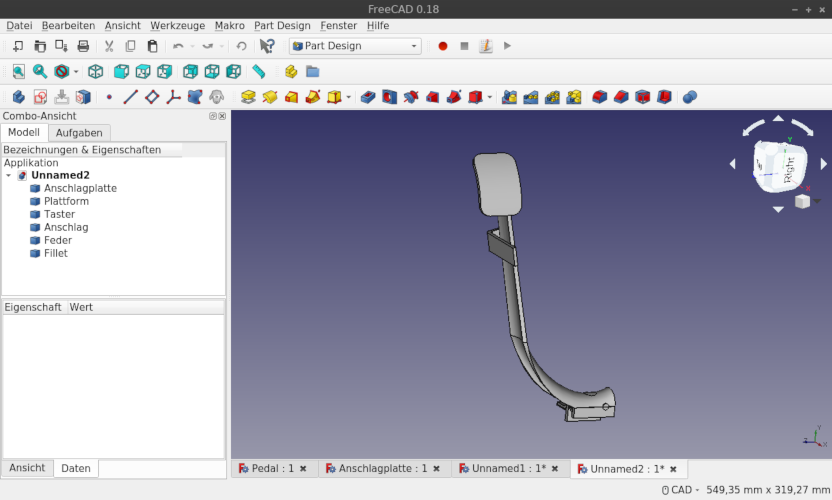Viewport: 832px width, 500px height.
Task: Click the Boolean operation icon
Action: (x=689, y=97)
